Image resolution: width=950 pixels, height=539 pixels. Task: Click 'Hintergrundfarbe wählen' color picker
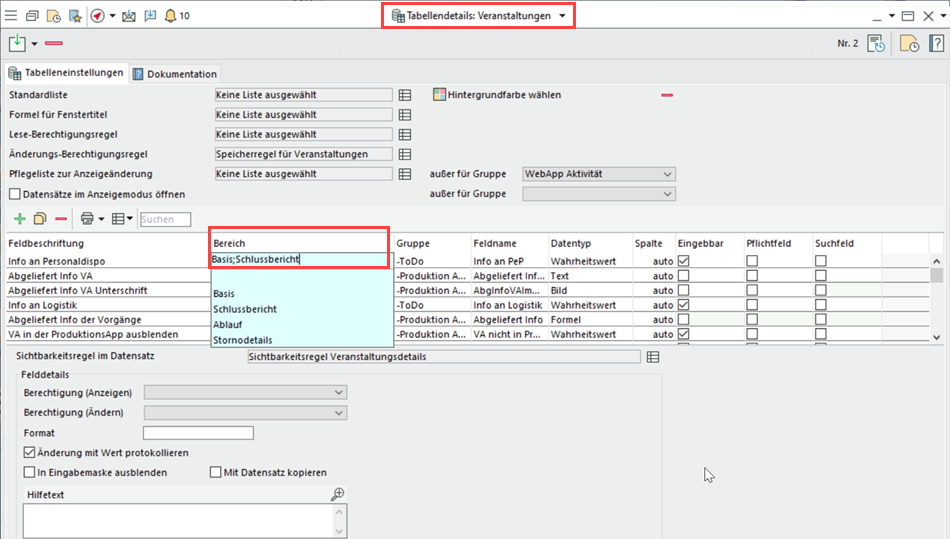497,95
